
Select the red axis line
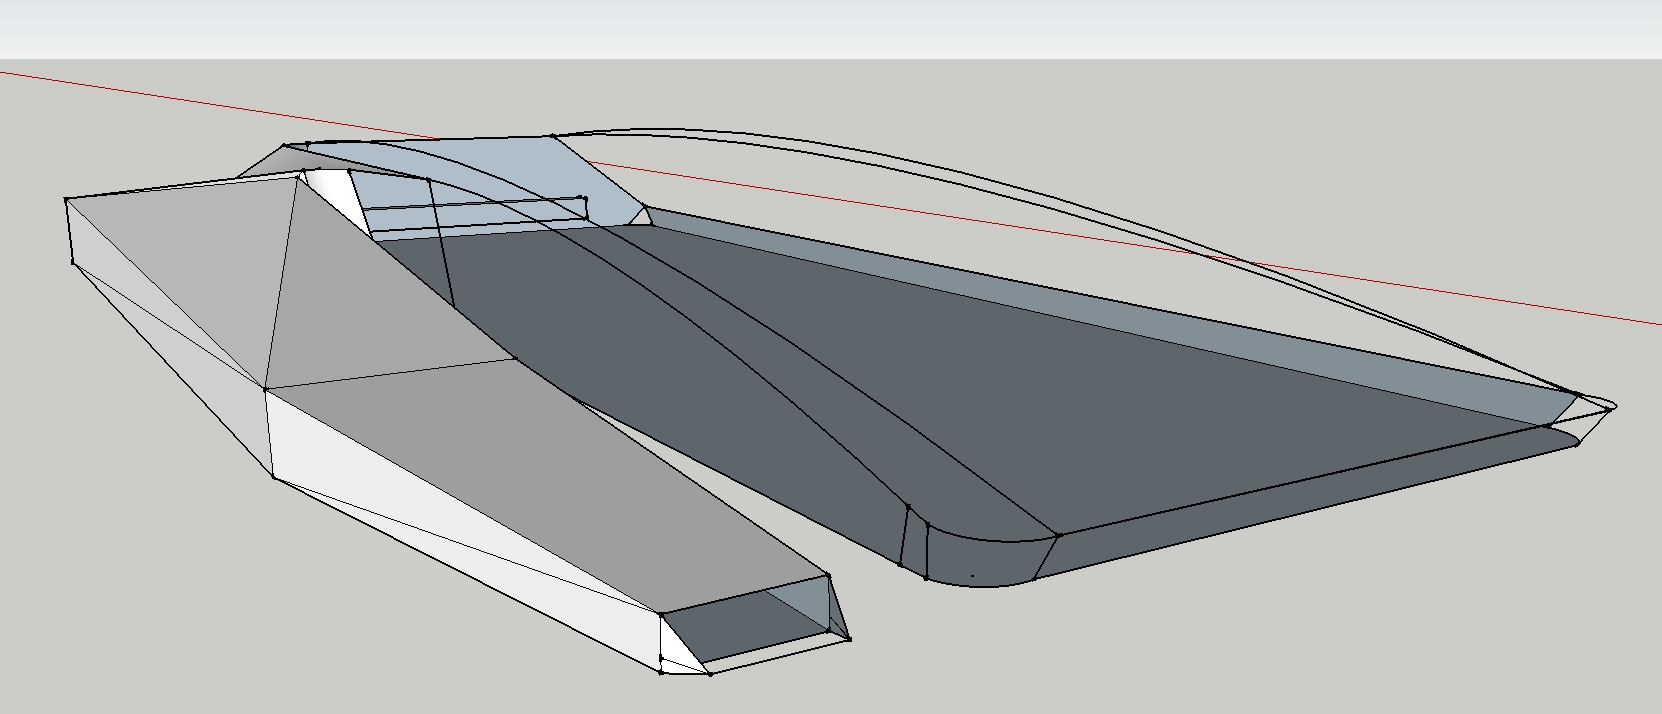pyautogui.click(x=1400, y=285)
